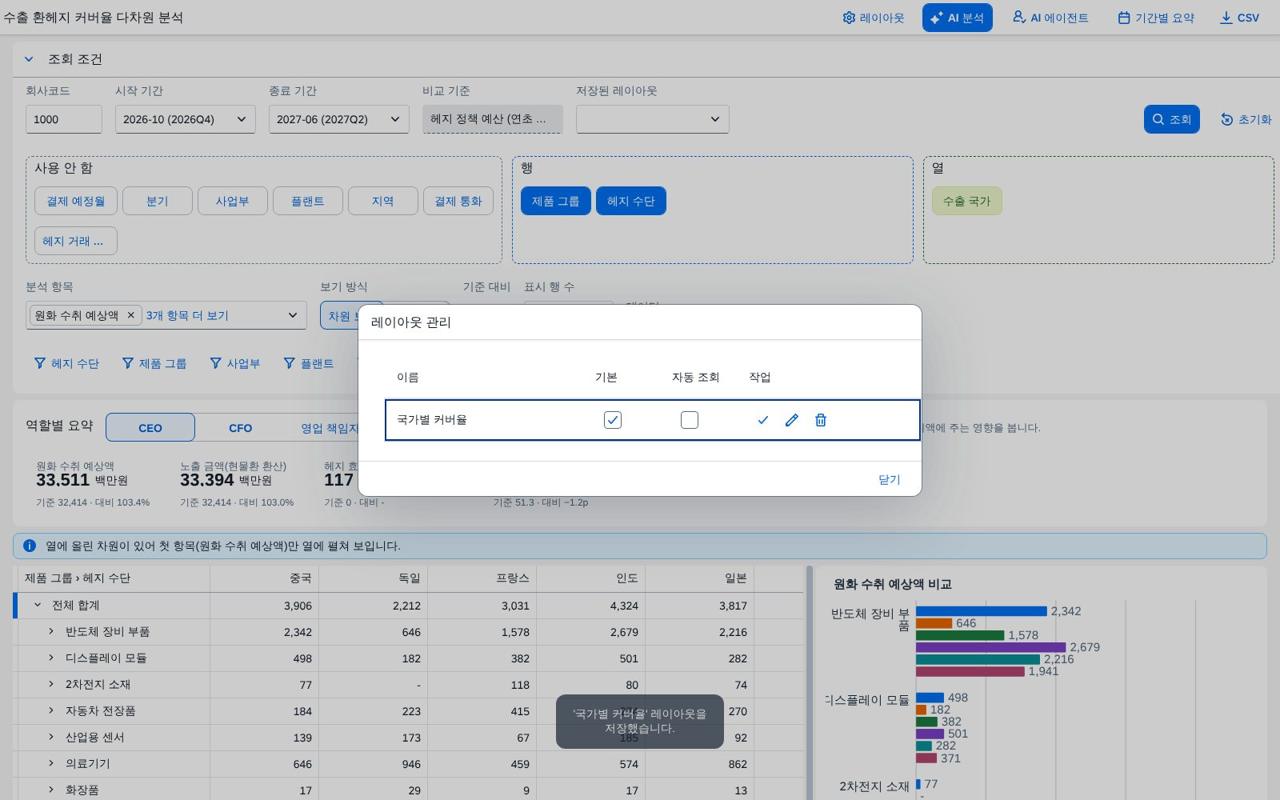1280x800 pixels.
Task: Open the AI 에이전트 panel
Action: (1050, 18)
